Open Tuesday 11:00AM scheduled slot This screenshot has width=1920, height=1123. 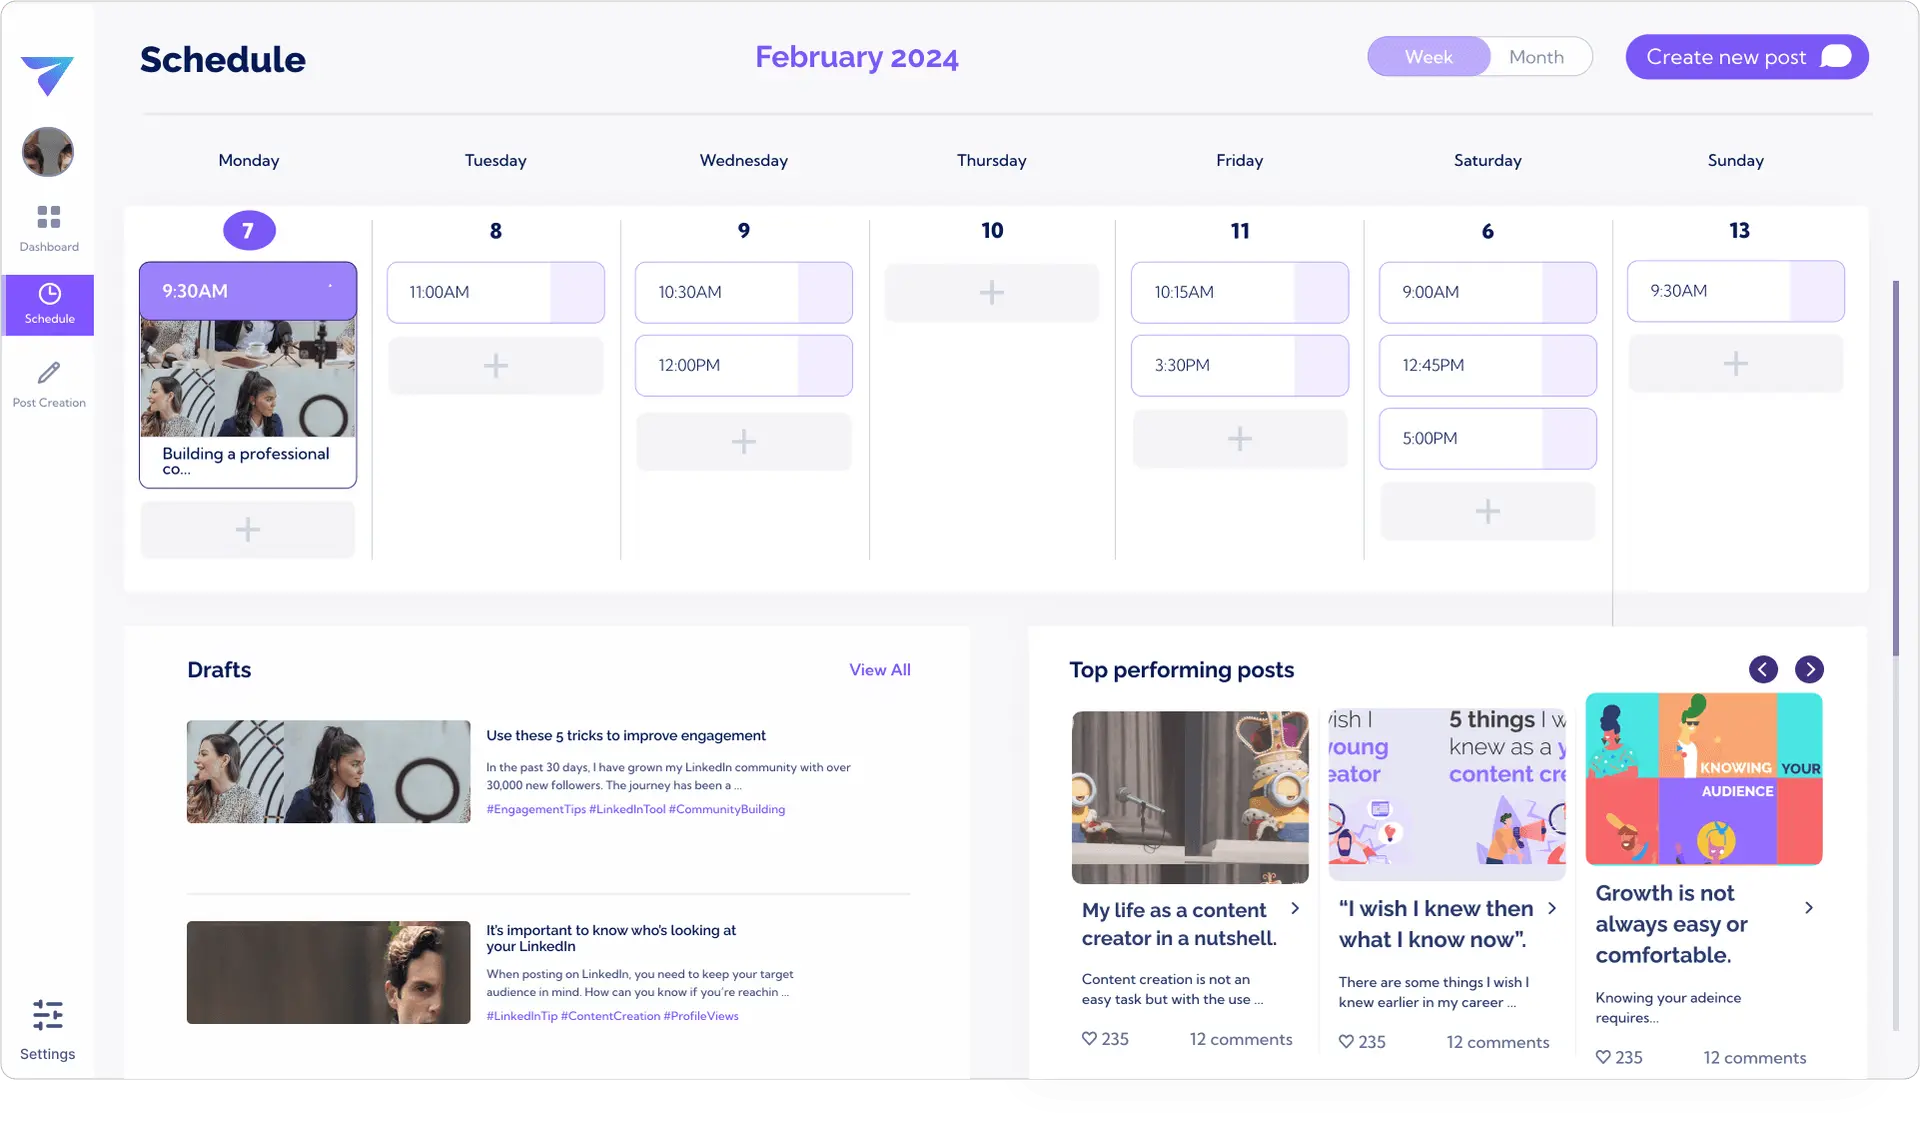(x=496, y=292)
